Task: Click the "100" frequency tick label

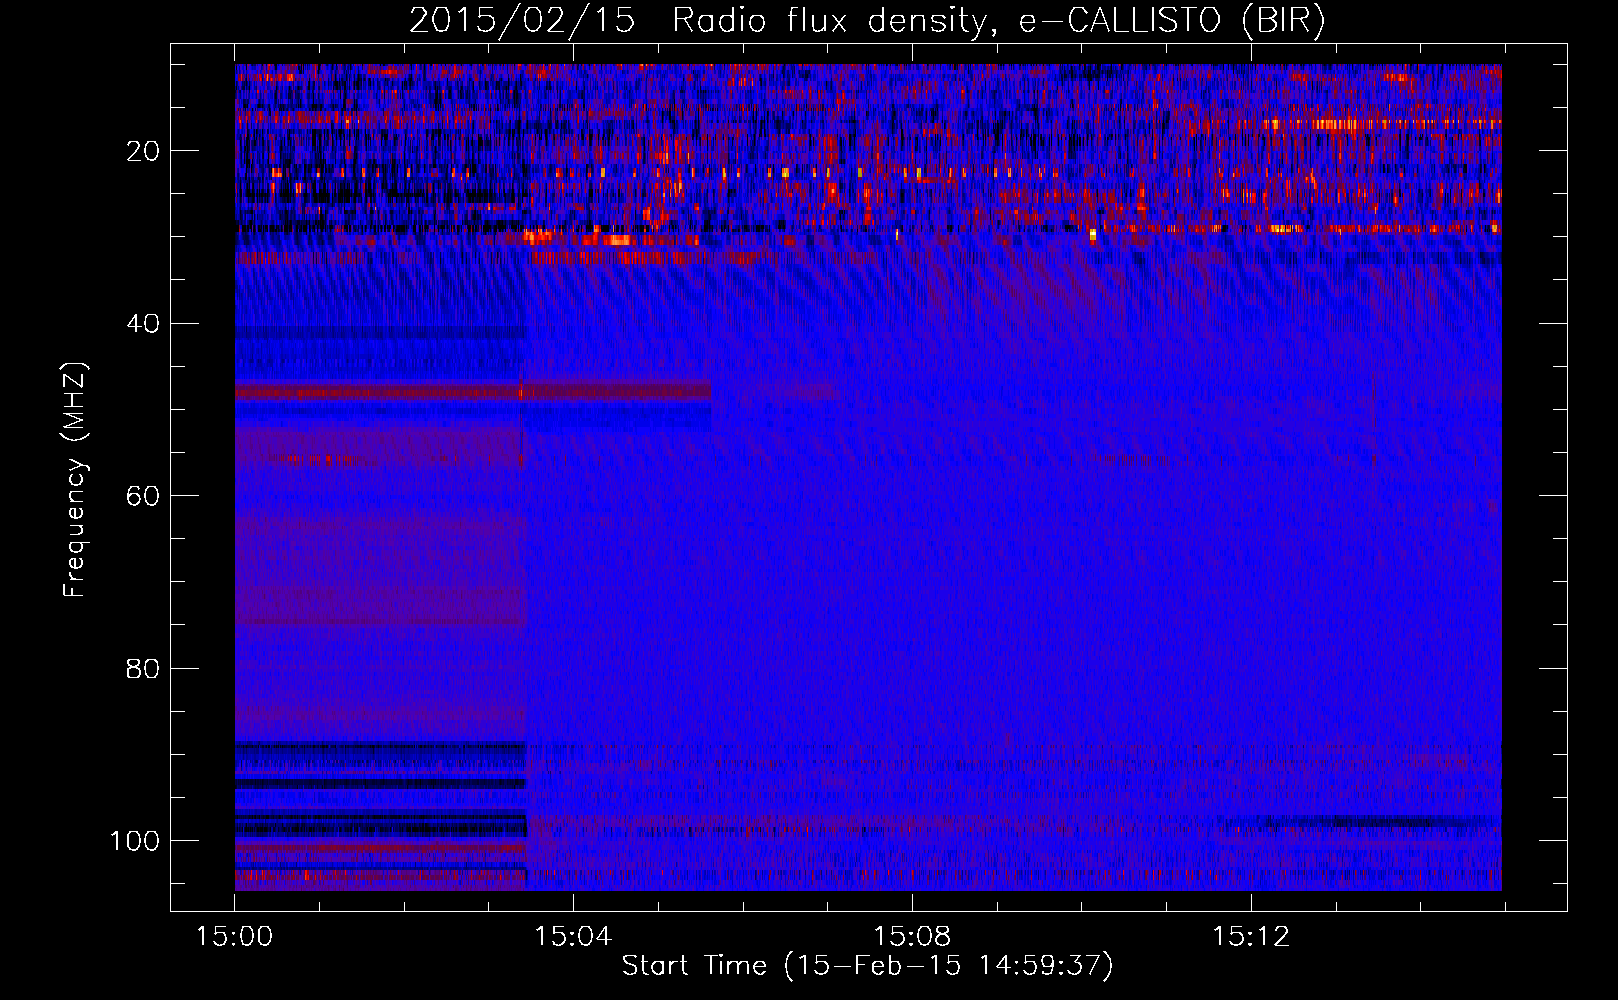Action: click(135, 841)
